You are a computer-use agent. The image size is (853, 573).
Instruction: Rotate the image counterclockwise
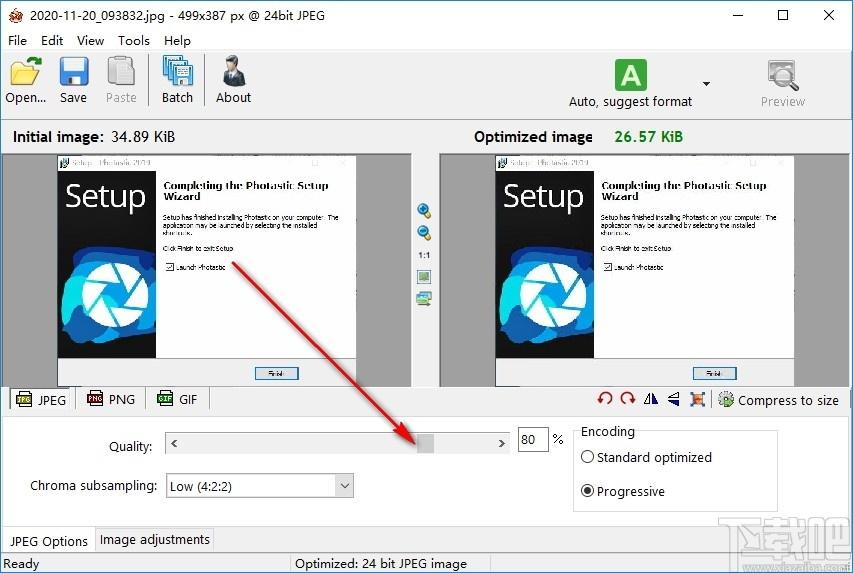(604, 399)
